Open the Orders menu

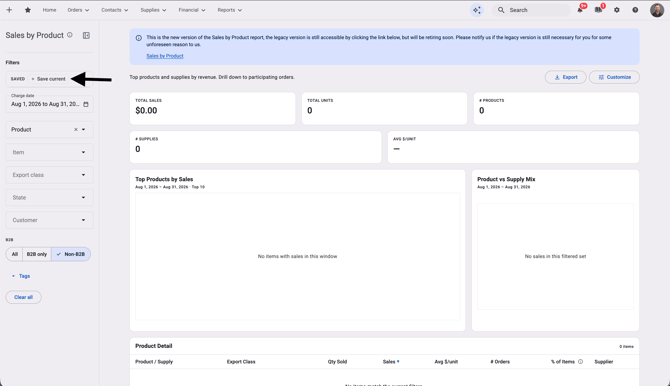[x=78, y=10]
